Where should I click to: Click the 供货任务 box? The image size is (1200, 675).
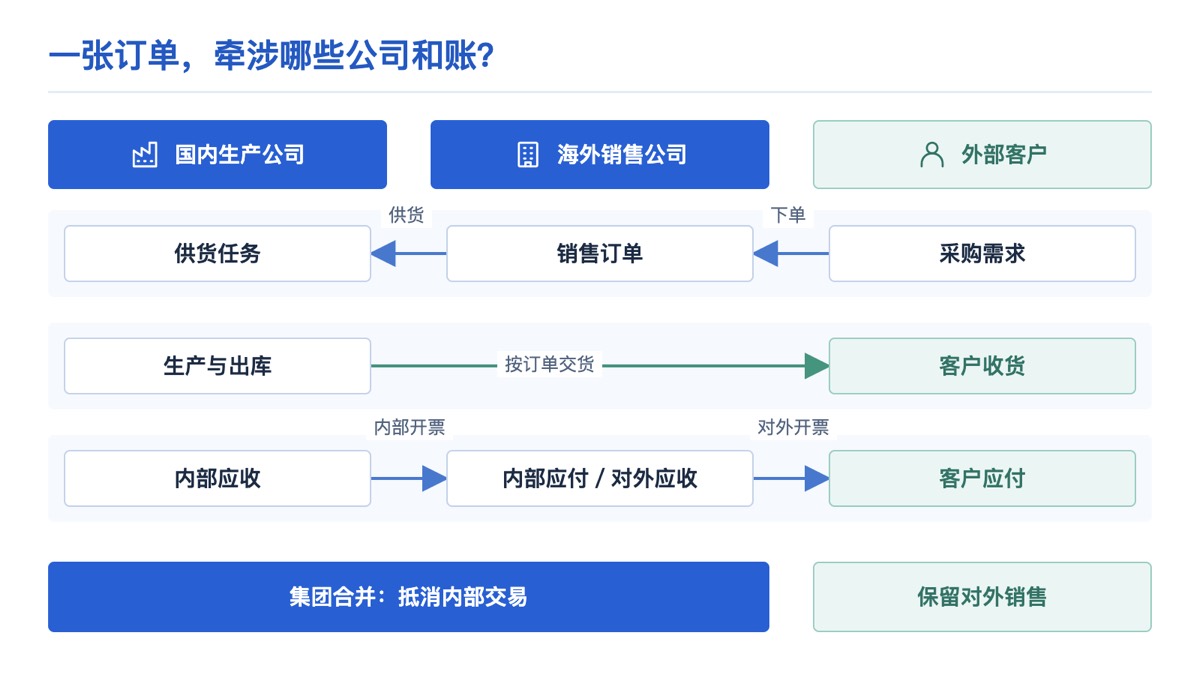click(x=217, y=254)
